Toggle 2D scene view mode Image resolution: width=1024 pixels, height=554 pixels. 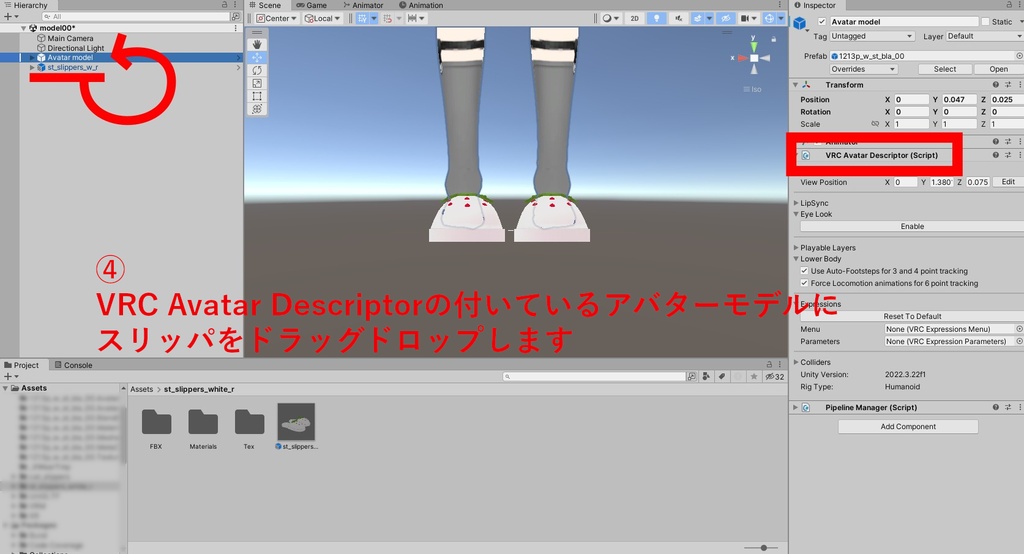tap(635, 18)
